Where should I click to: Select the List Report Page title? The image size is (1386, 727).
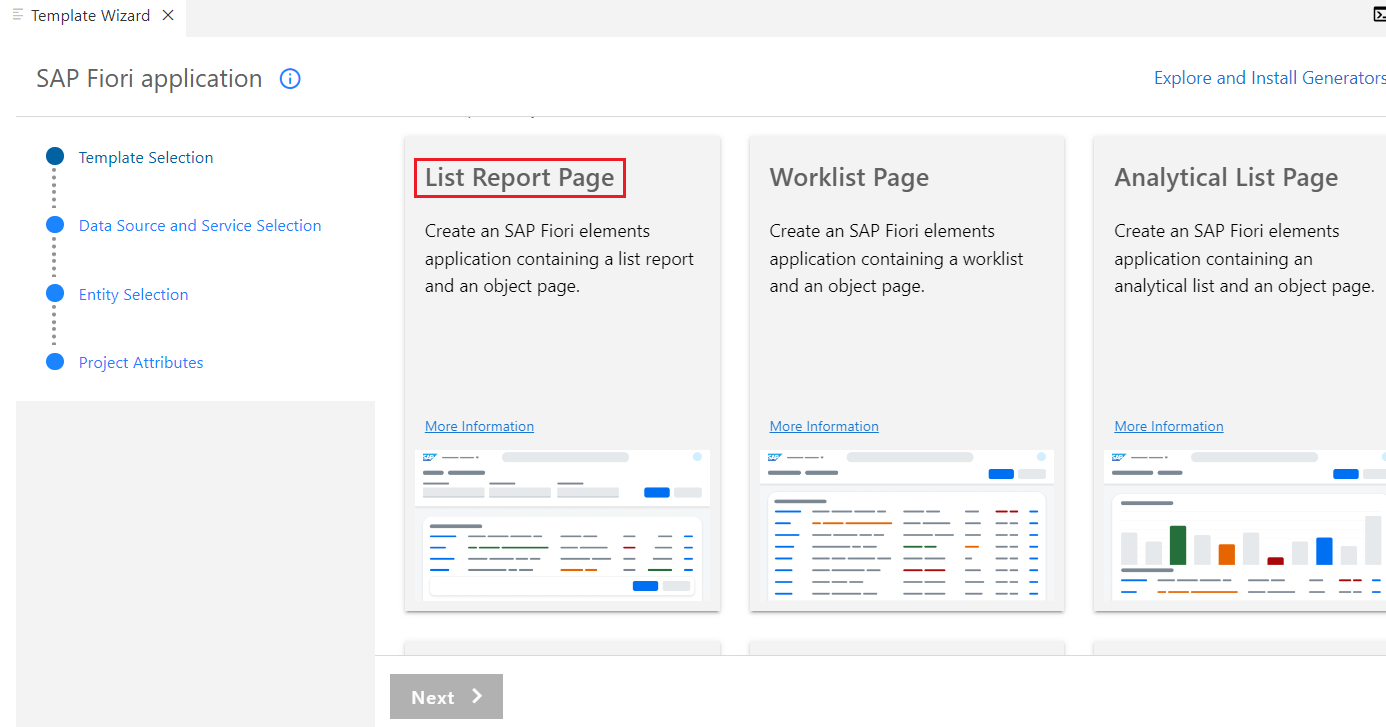520,178
